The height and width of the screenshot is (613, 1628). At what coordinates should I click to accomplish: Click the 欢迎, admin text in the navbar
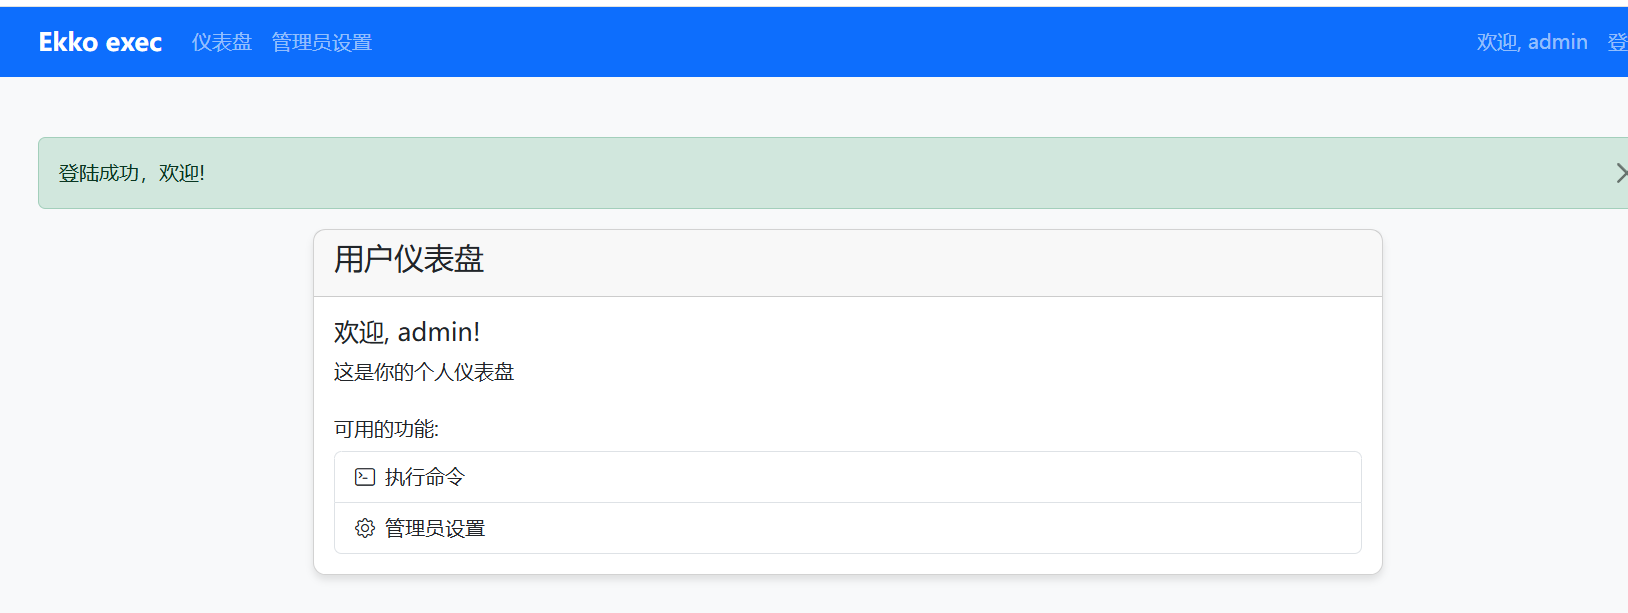click(x=1532, y=42)
